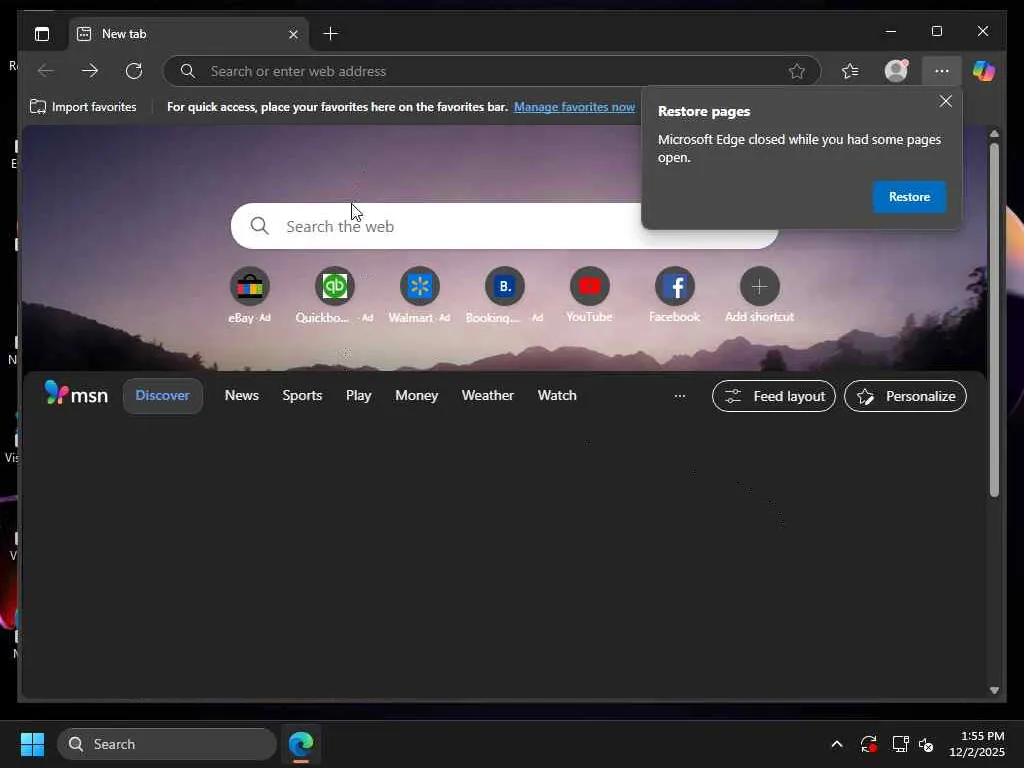
Task: Click the Personalize button
Action: click(905, 396)
